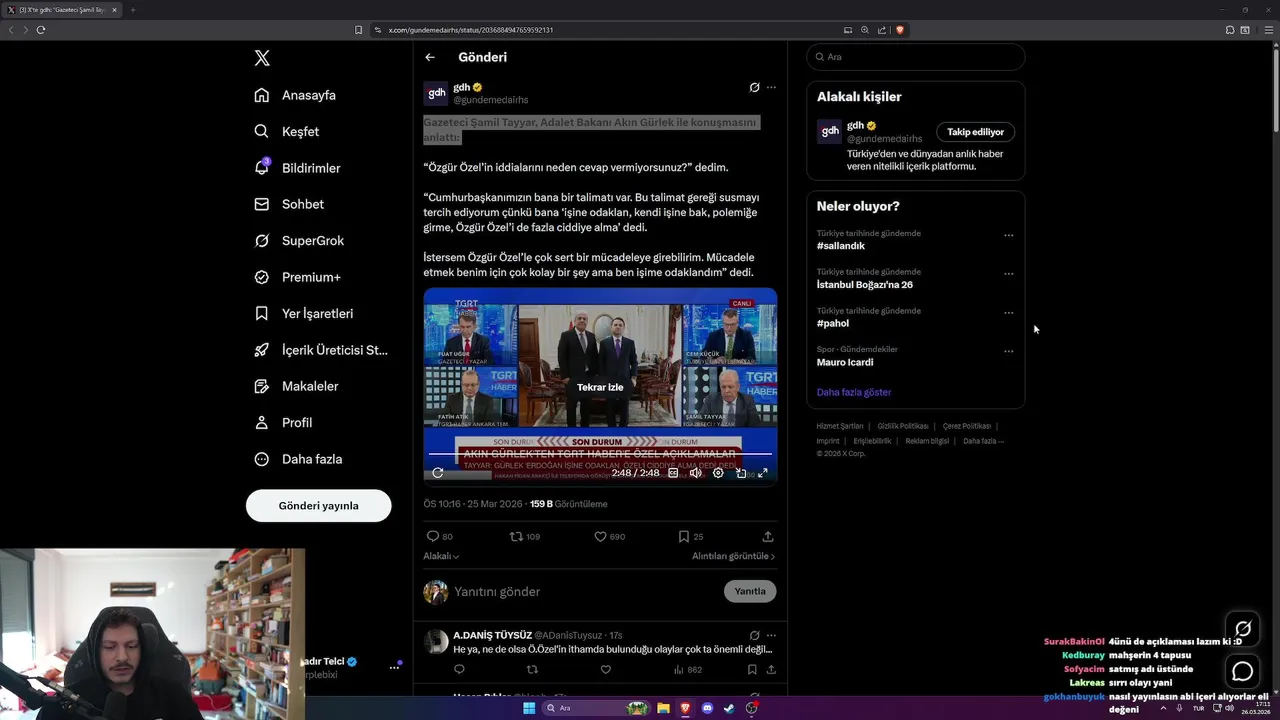This screenshot has height=720, width=1280.
Task: Click the Yanıtla button
Action: [750, 591]
